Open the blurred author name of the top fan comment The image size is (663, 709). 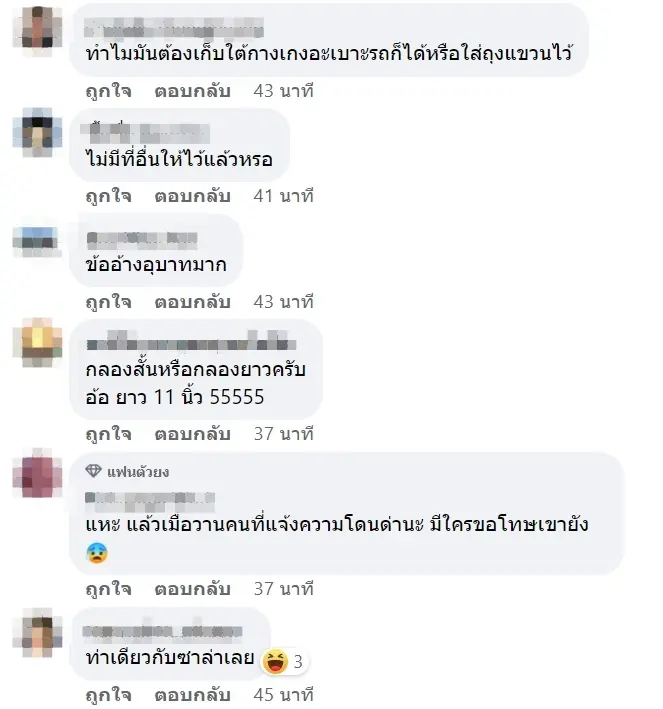[x=150, y=498]
